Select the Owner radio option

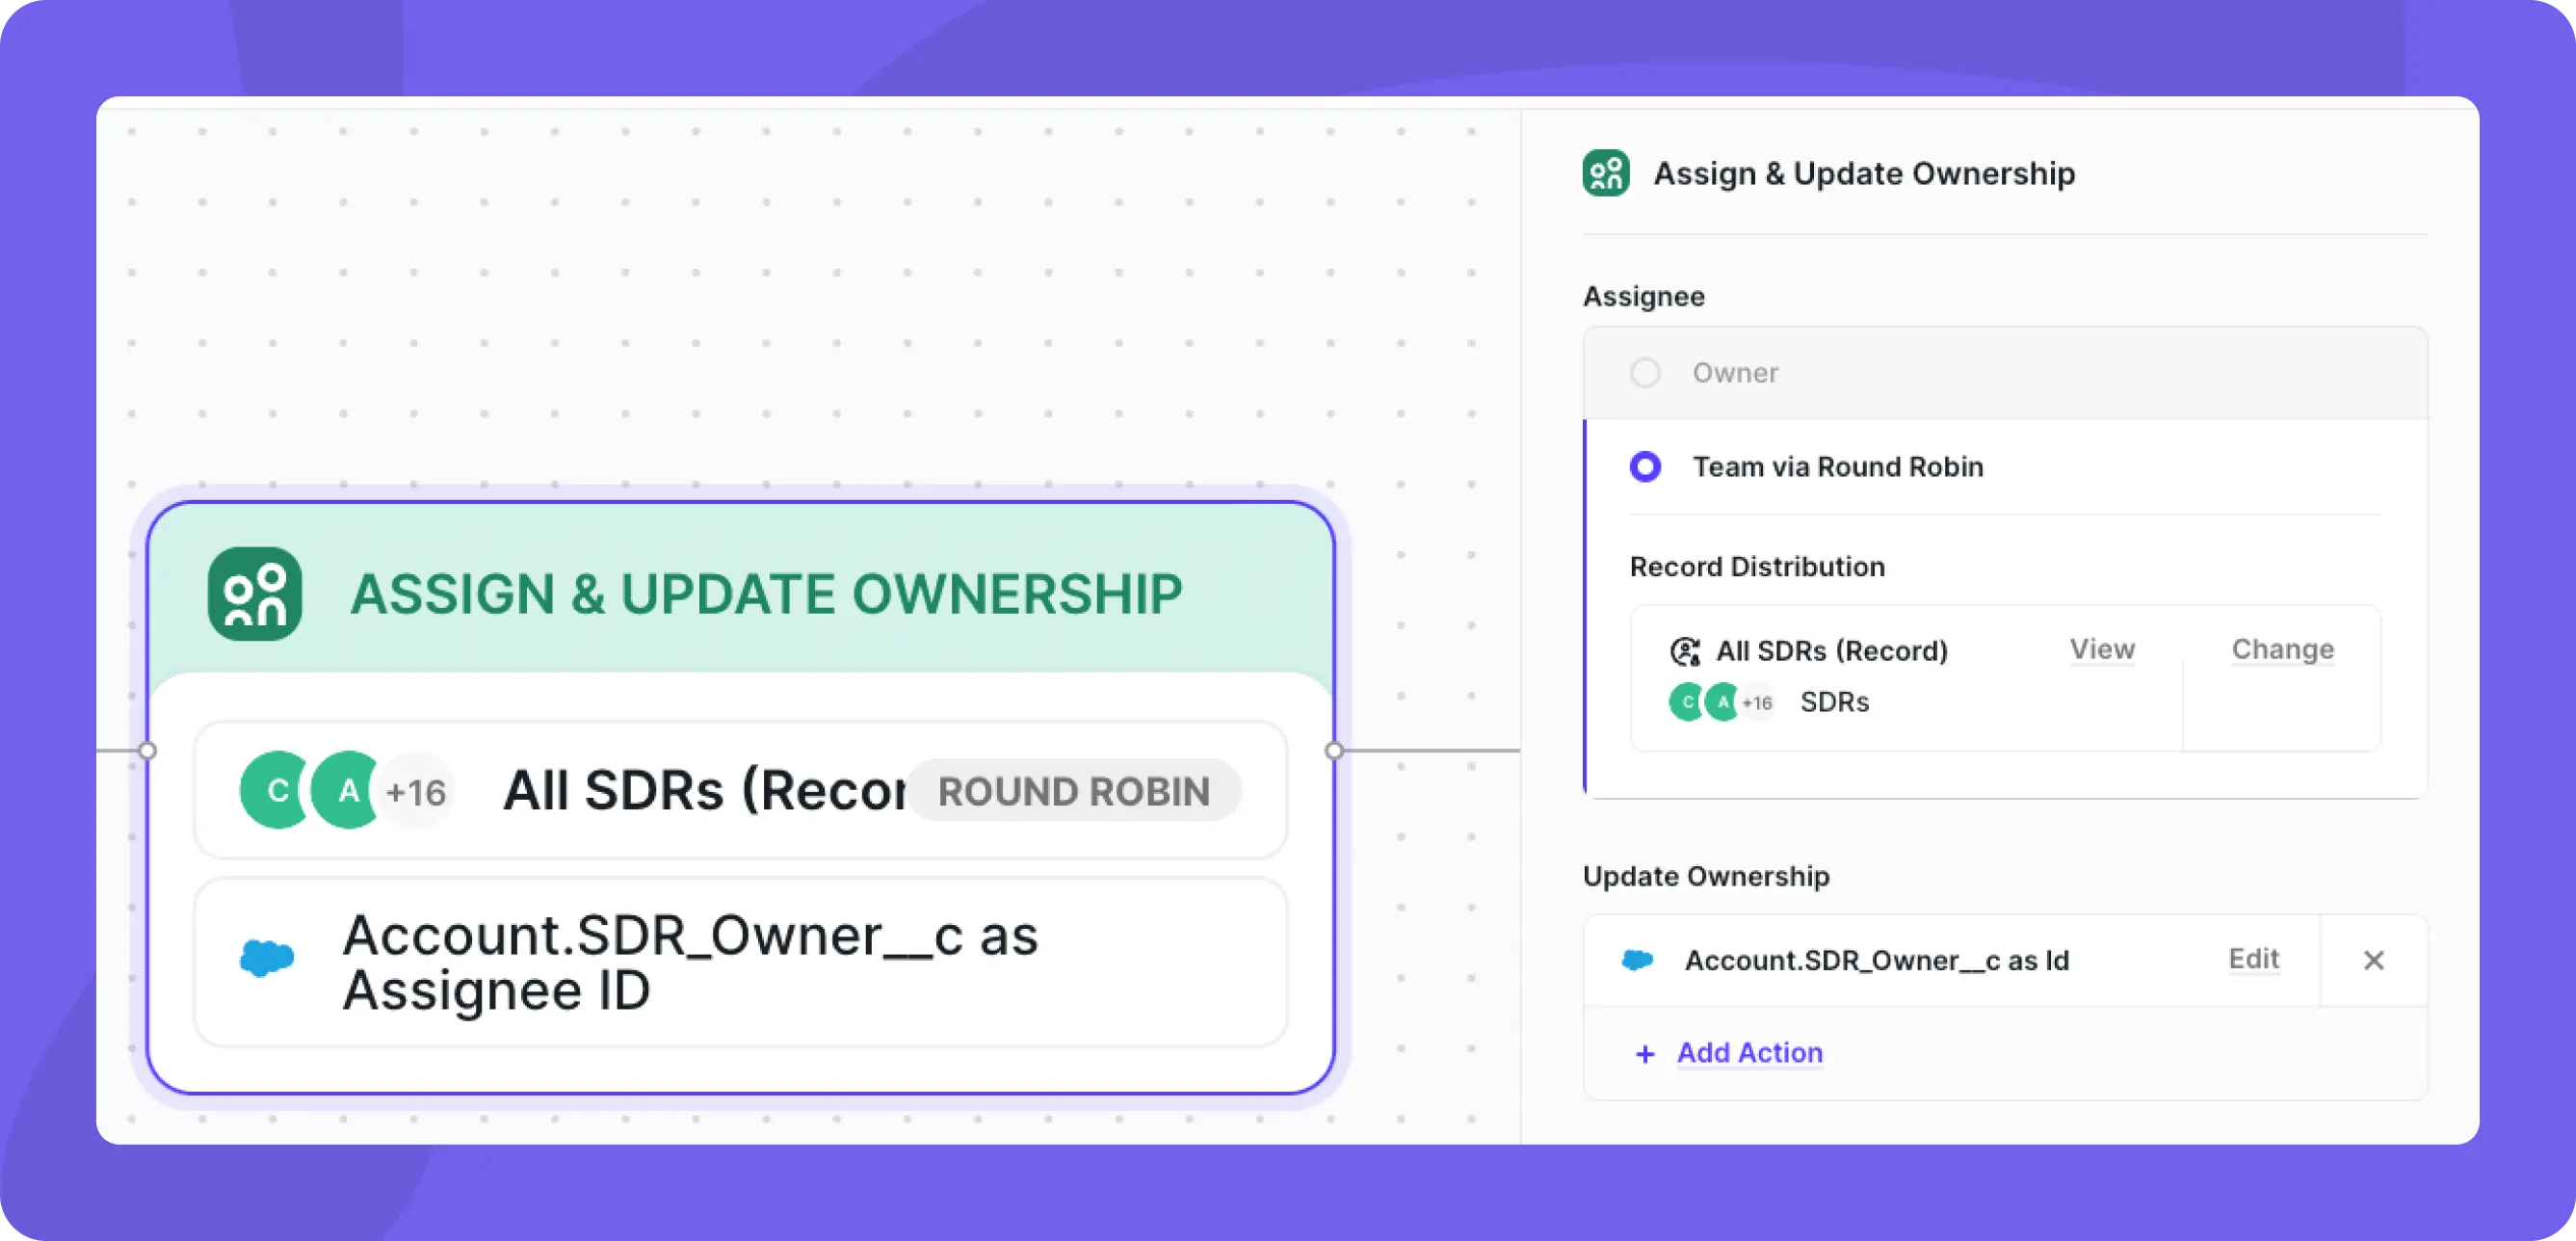[x=1645, y=373]
